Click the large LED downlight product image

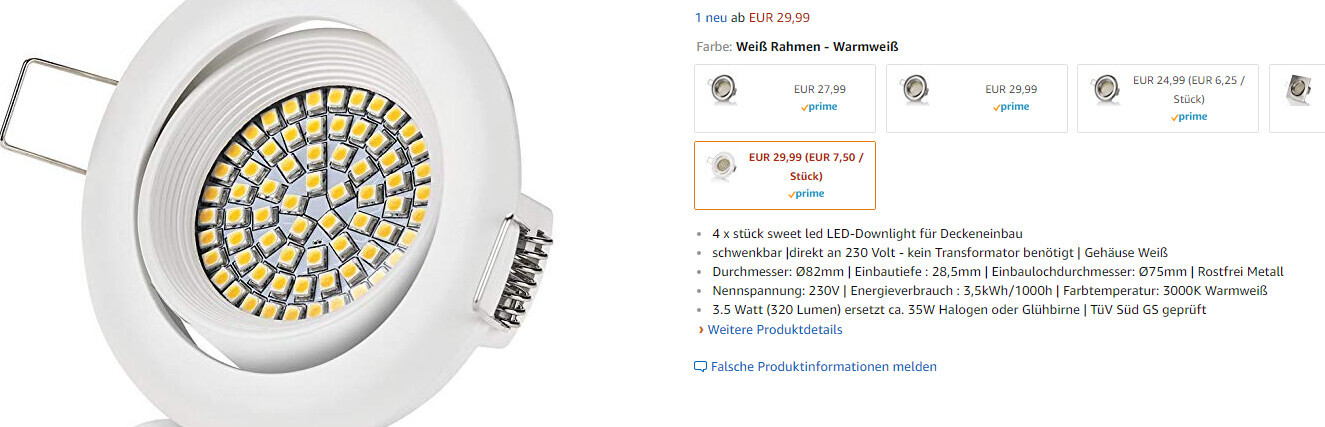click(290, 213)
